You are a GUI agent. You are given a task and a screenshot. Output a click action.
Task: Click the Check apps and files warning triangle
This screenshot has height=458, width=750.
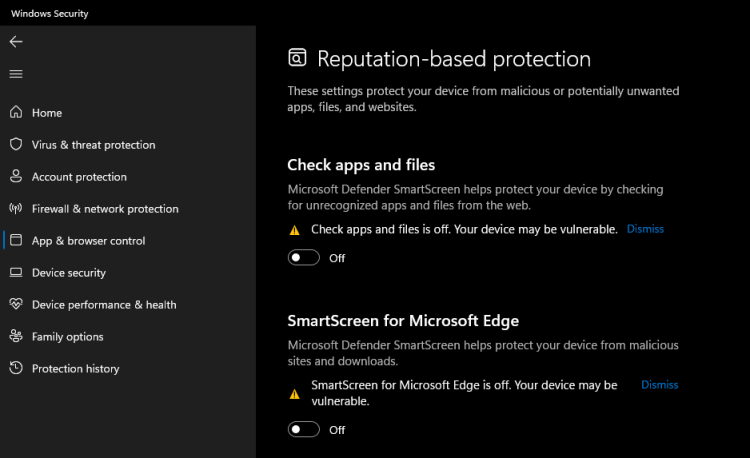coord(294,230)
